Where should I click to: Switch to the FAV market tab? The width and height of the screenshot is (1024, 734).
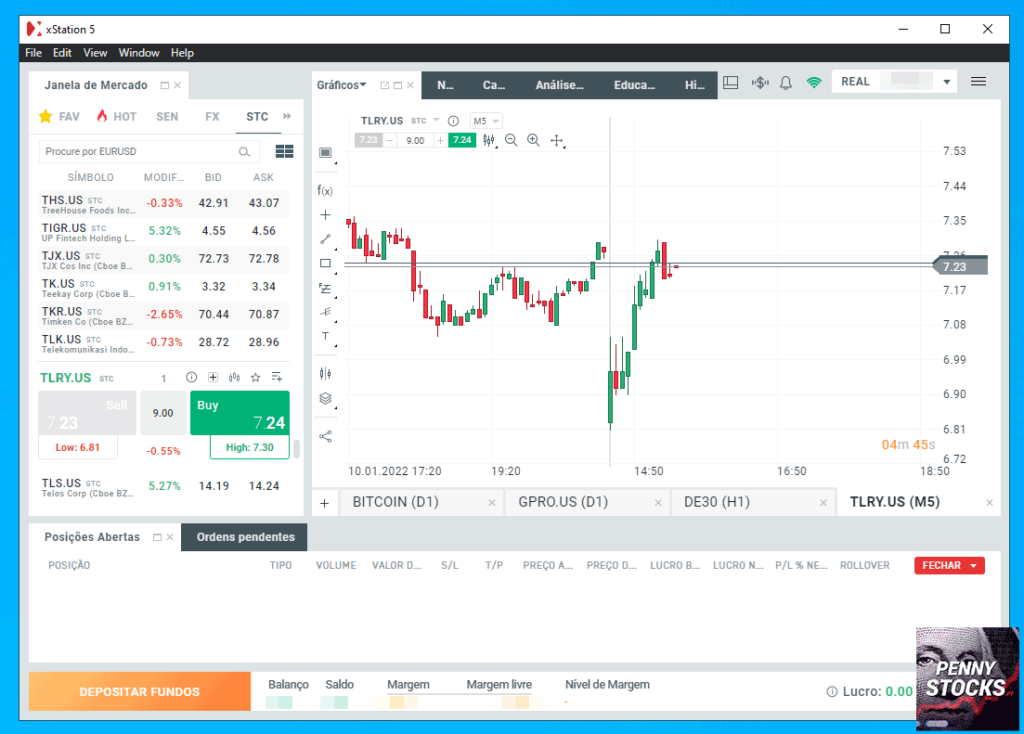59,117
